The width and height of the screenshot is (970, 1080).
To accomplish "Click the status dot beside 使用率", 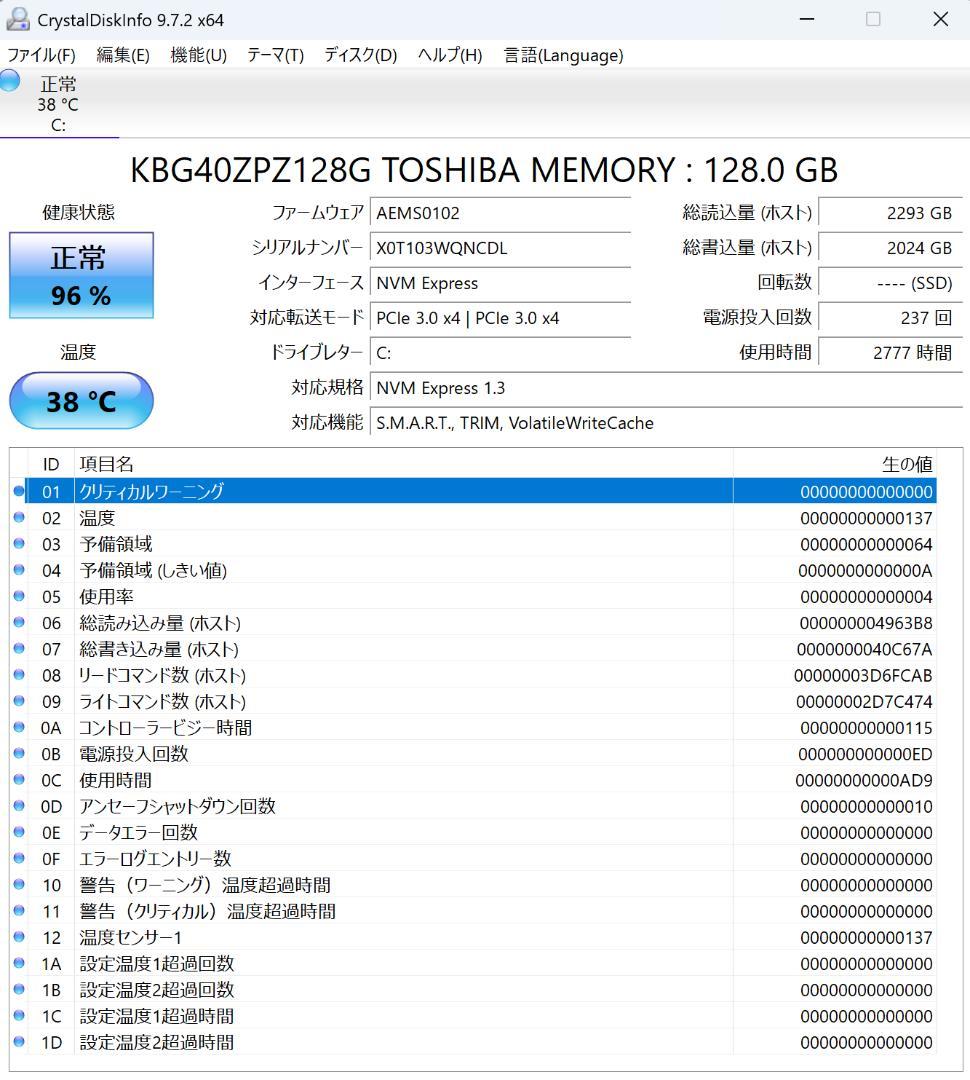I will pyautogui.click(x=18, y=596).
